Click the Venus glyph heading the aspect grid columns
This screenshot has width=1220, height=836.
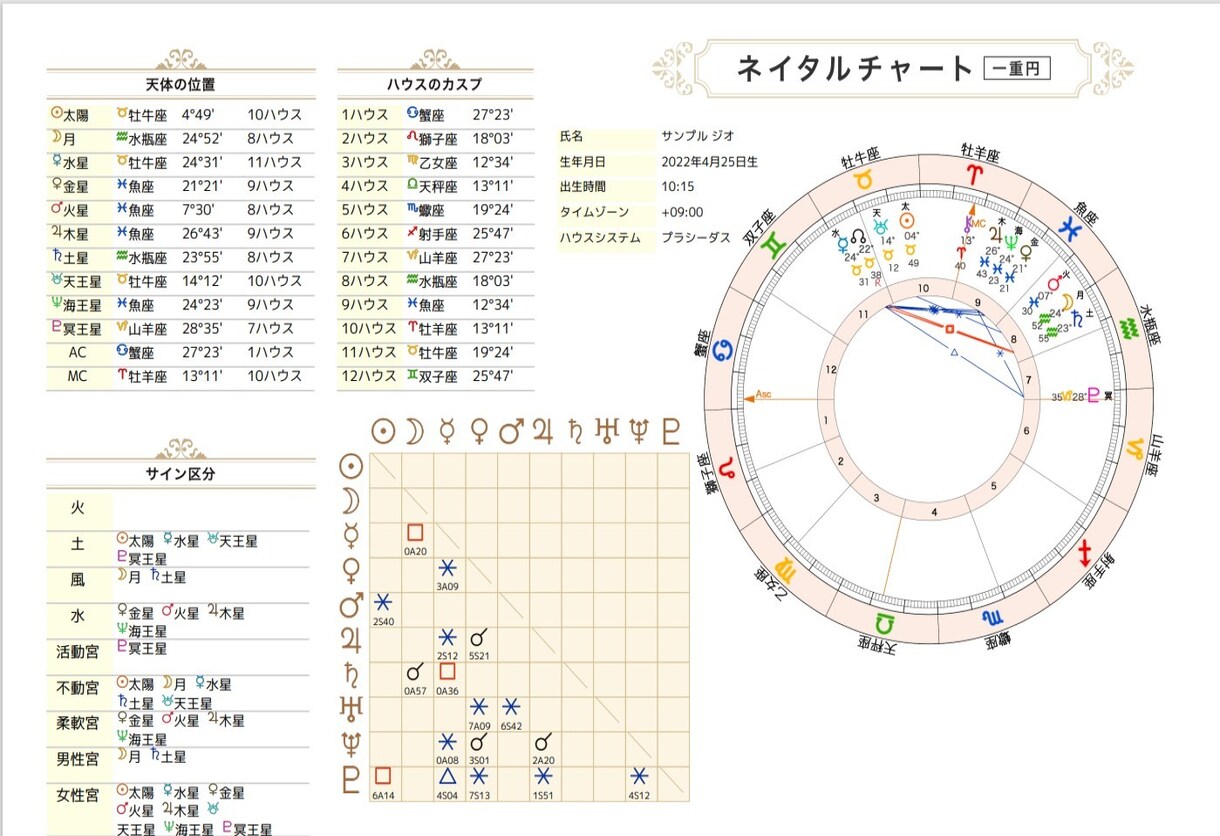pyautogui.click(x=479, y=431)
